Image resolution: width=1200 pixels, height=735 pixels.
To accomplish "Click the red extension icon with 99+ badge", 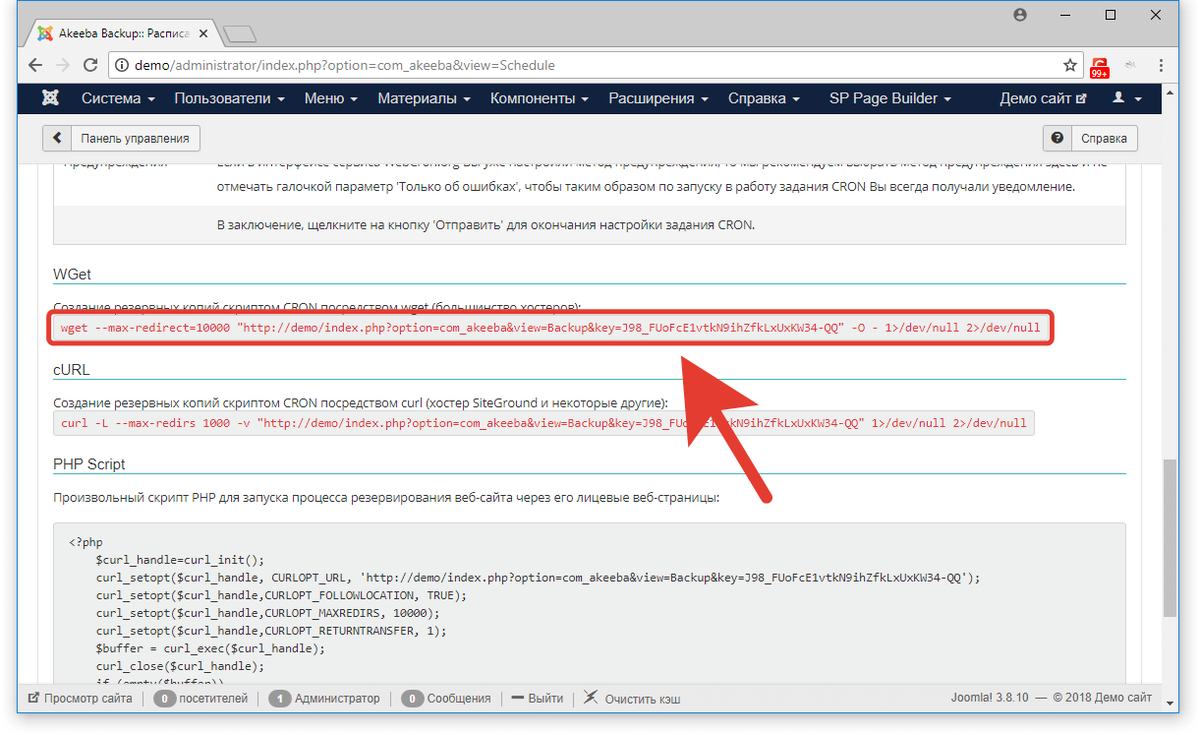I will (1100, 67).
